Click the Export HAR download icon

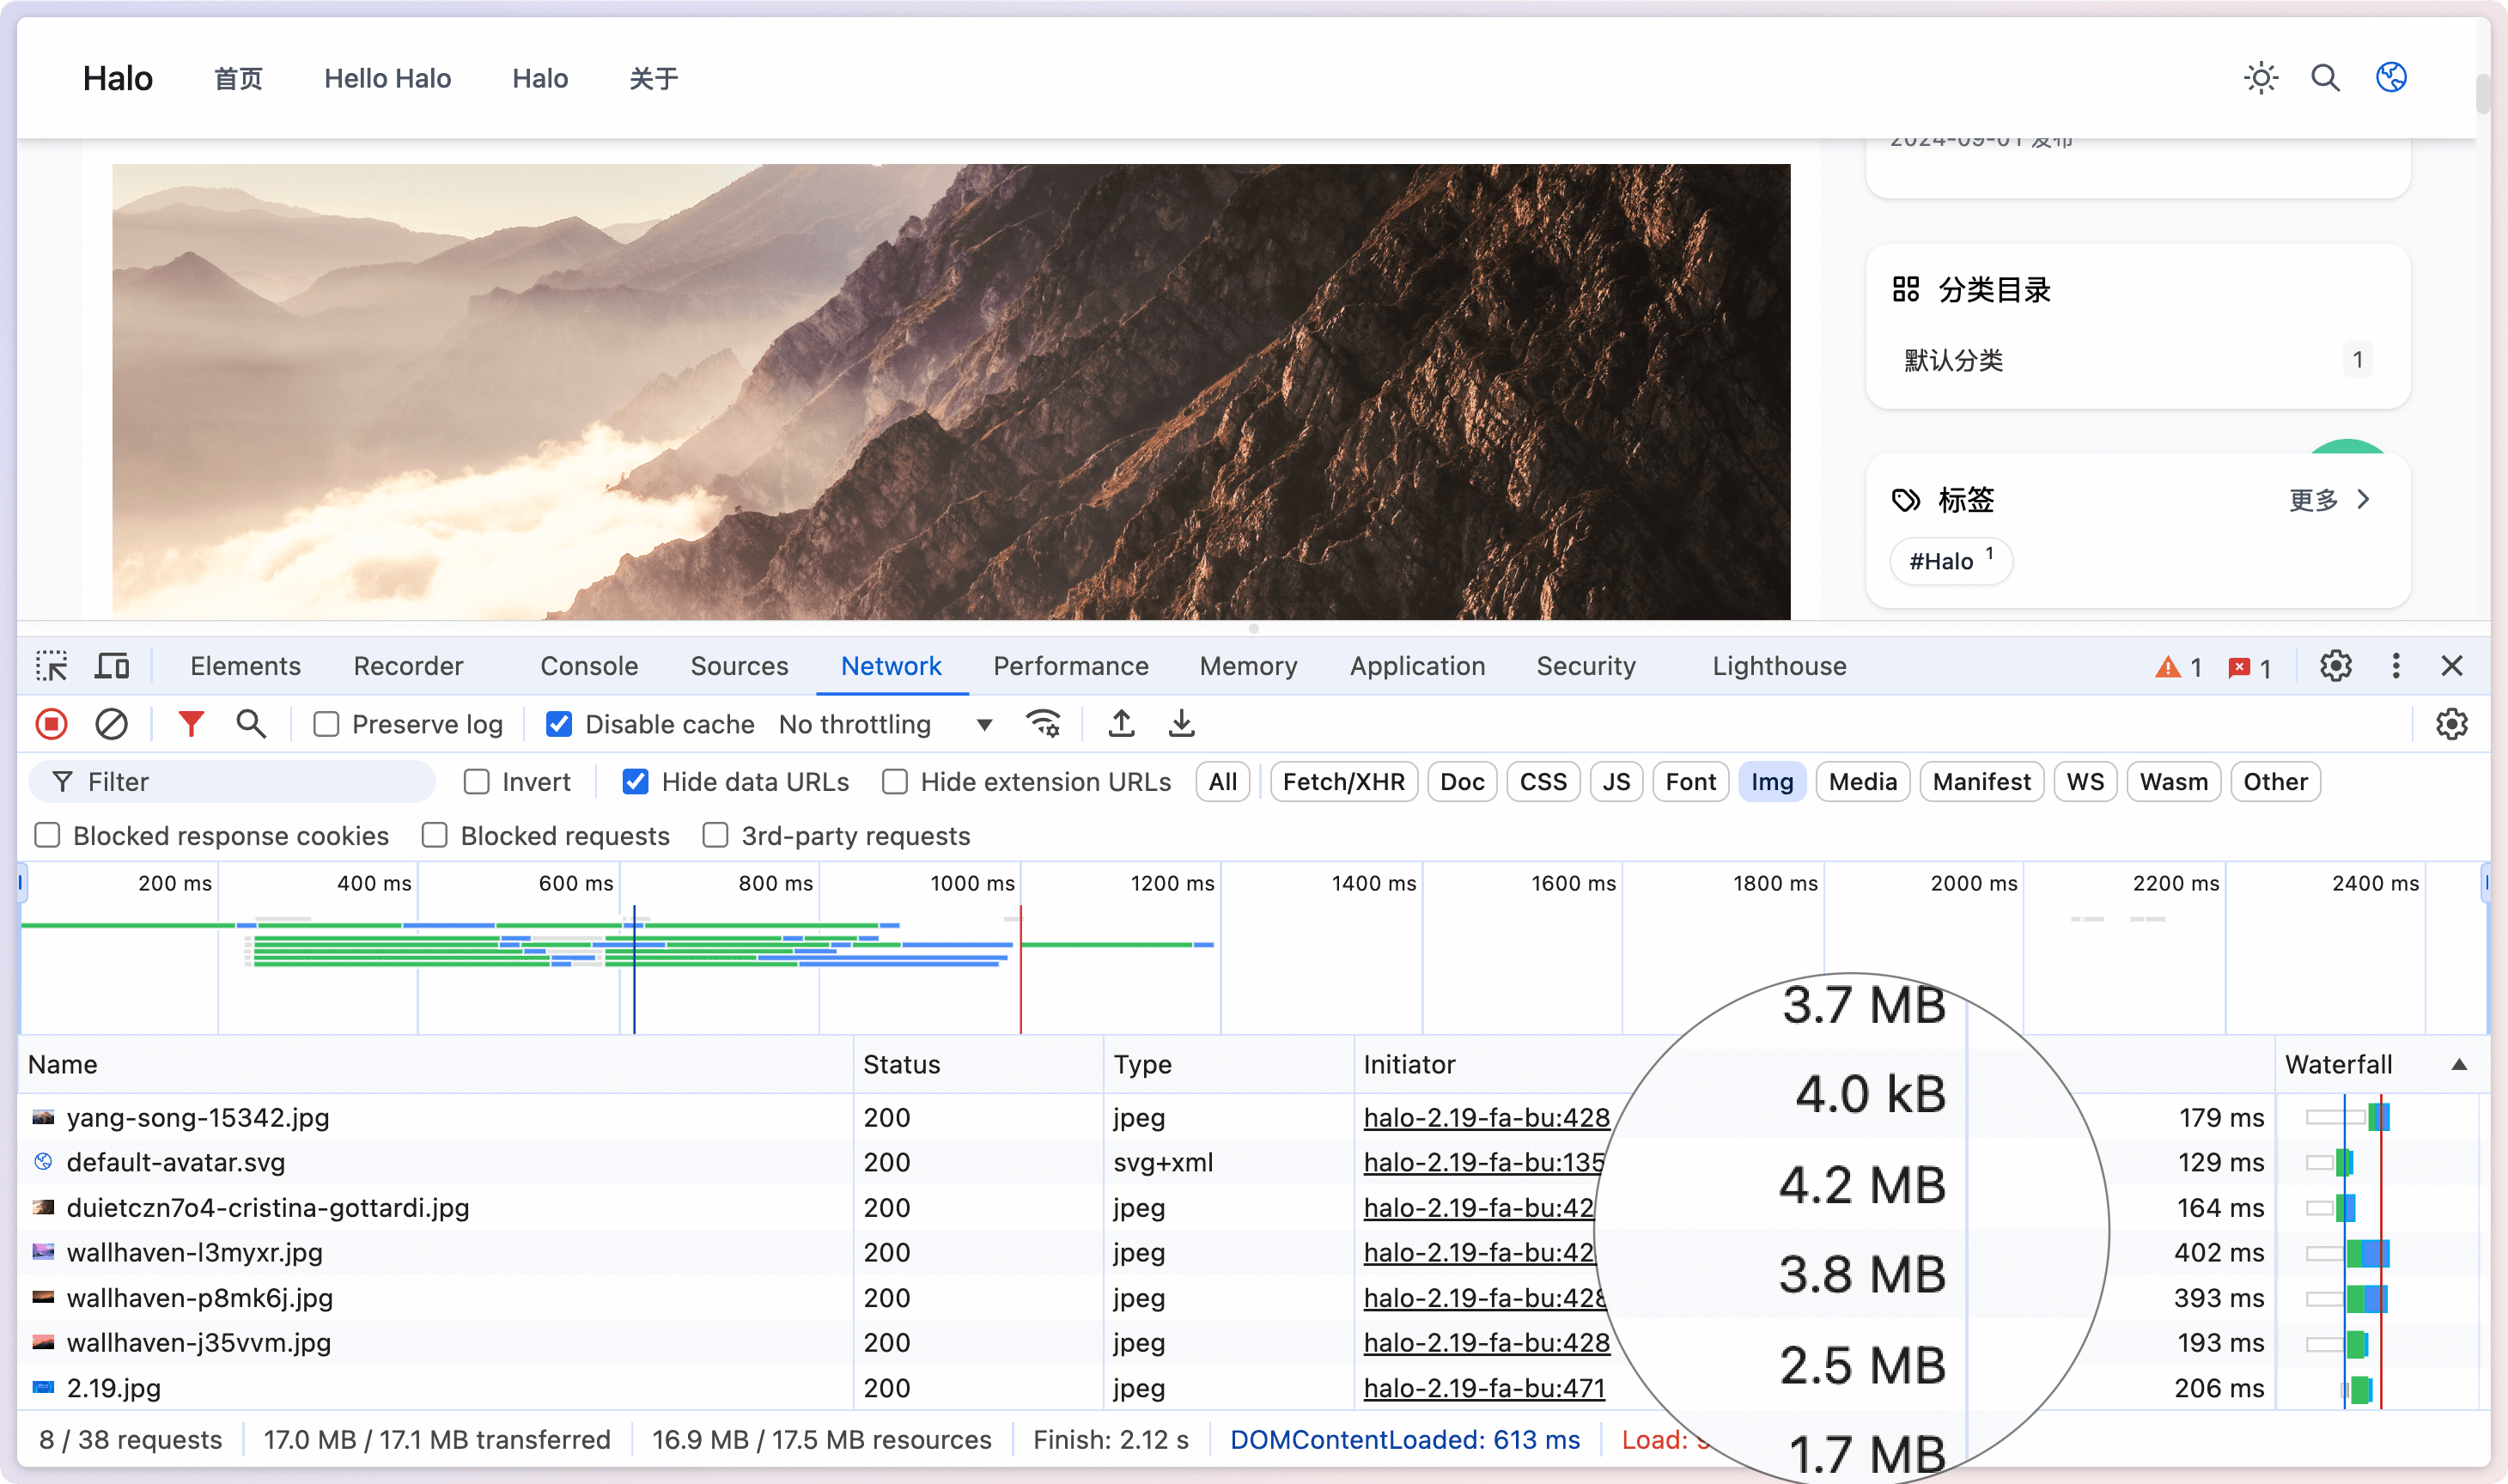(x=1181, y=724)
